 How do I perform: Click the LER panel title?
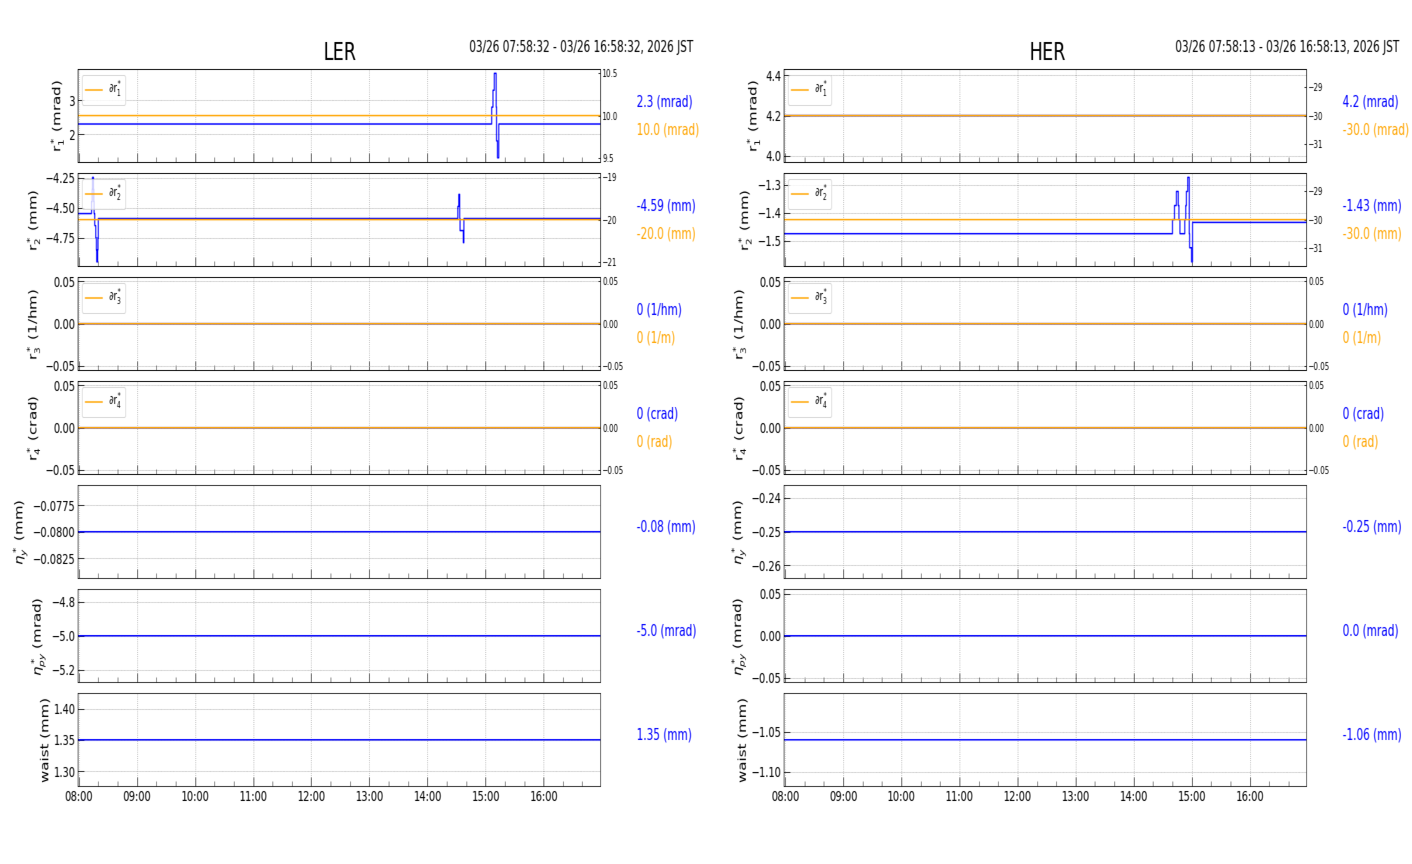339,52
